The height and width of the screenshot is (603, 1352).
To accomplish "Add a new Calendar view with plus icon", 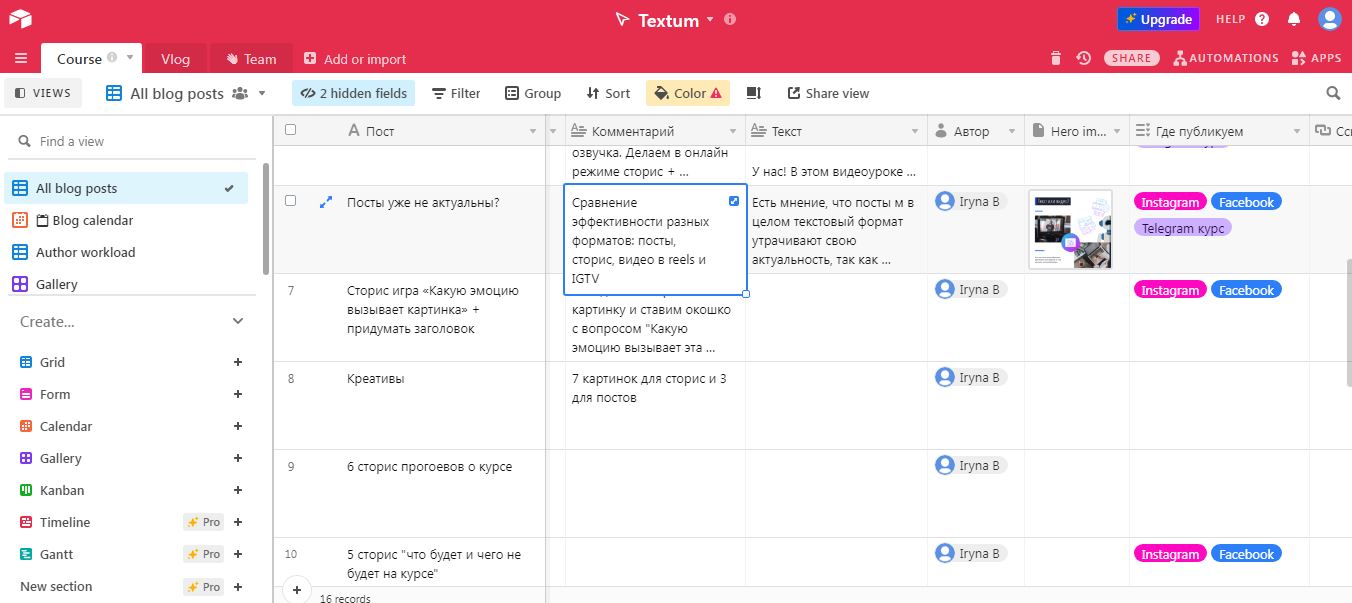I will 238,426.
